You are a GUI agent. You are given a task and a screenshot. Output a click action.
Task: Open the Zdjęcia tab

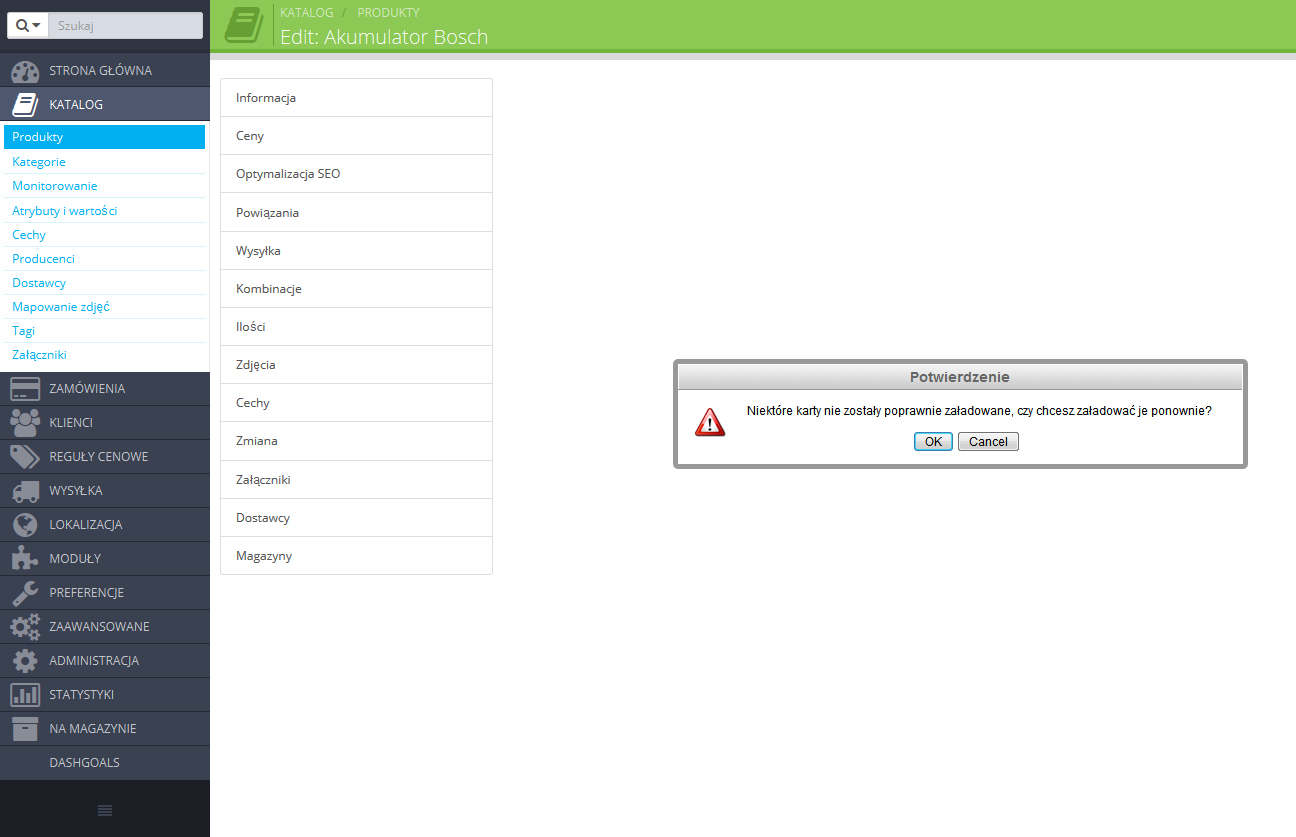[x=356, y=365]
